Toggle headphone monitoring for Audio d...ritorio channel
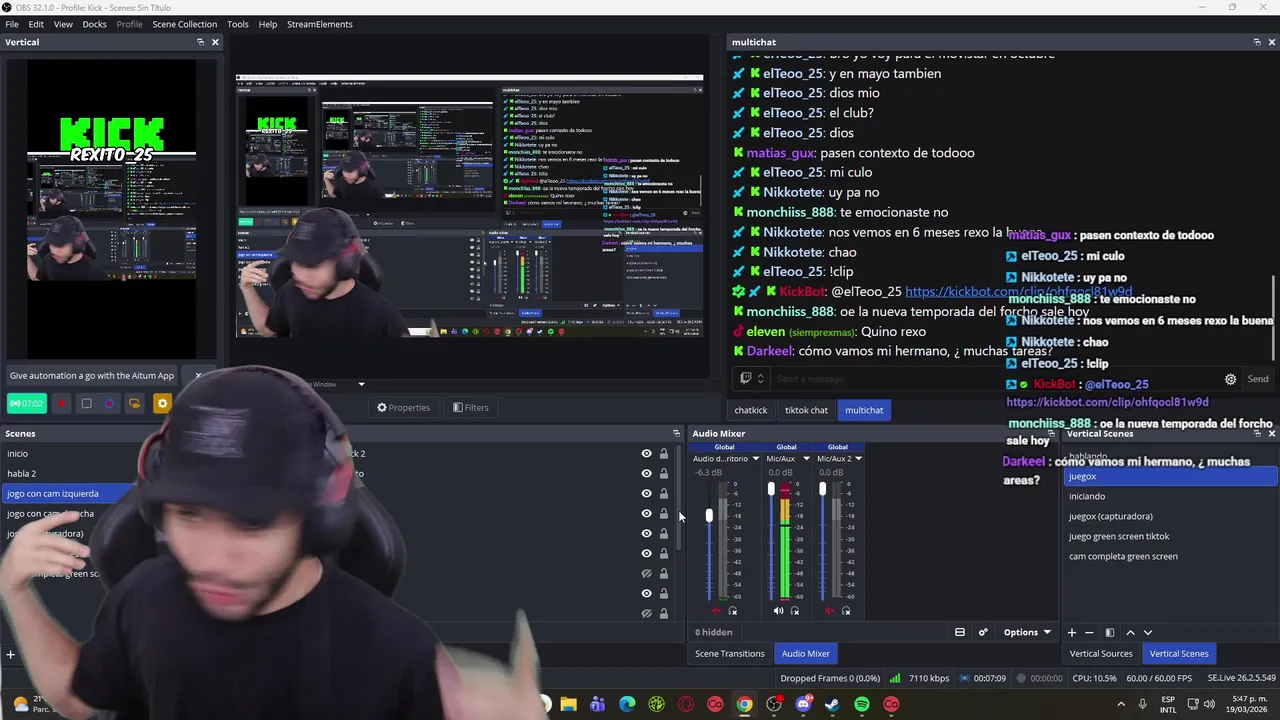 click(x=733, y=610)
